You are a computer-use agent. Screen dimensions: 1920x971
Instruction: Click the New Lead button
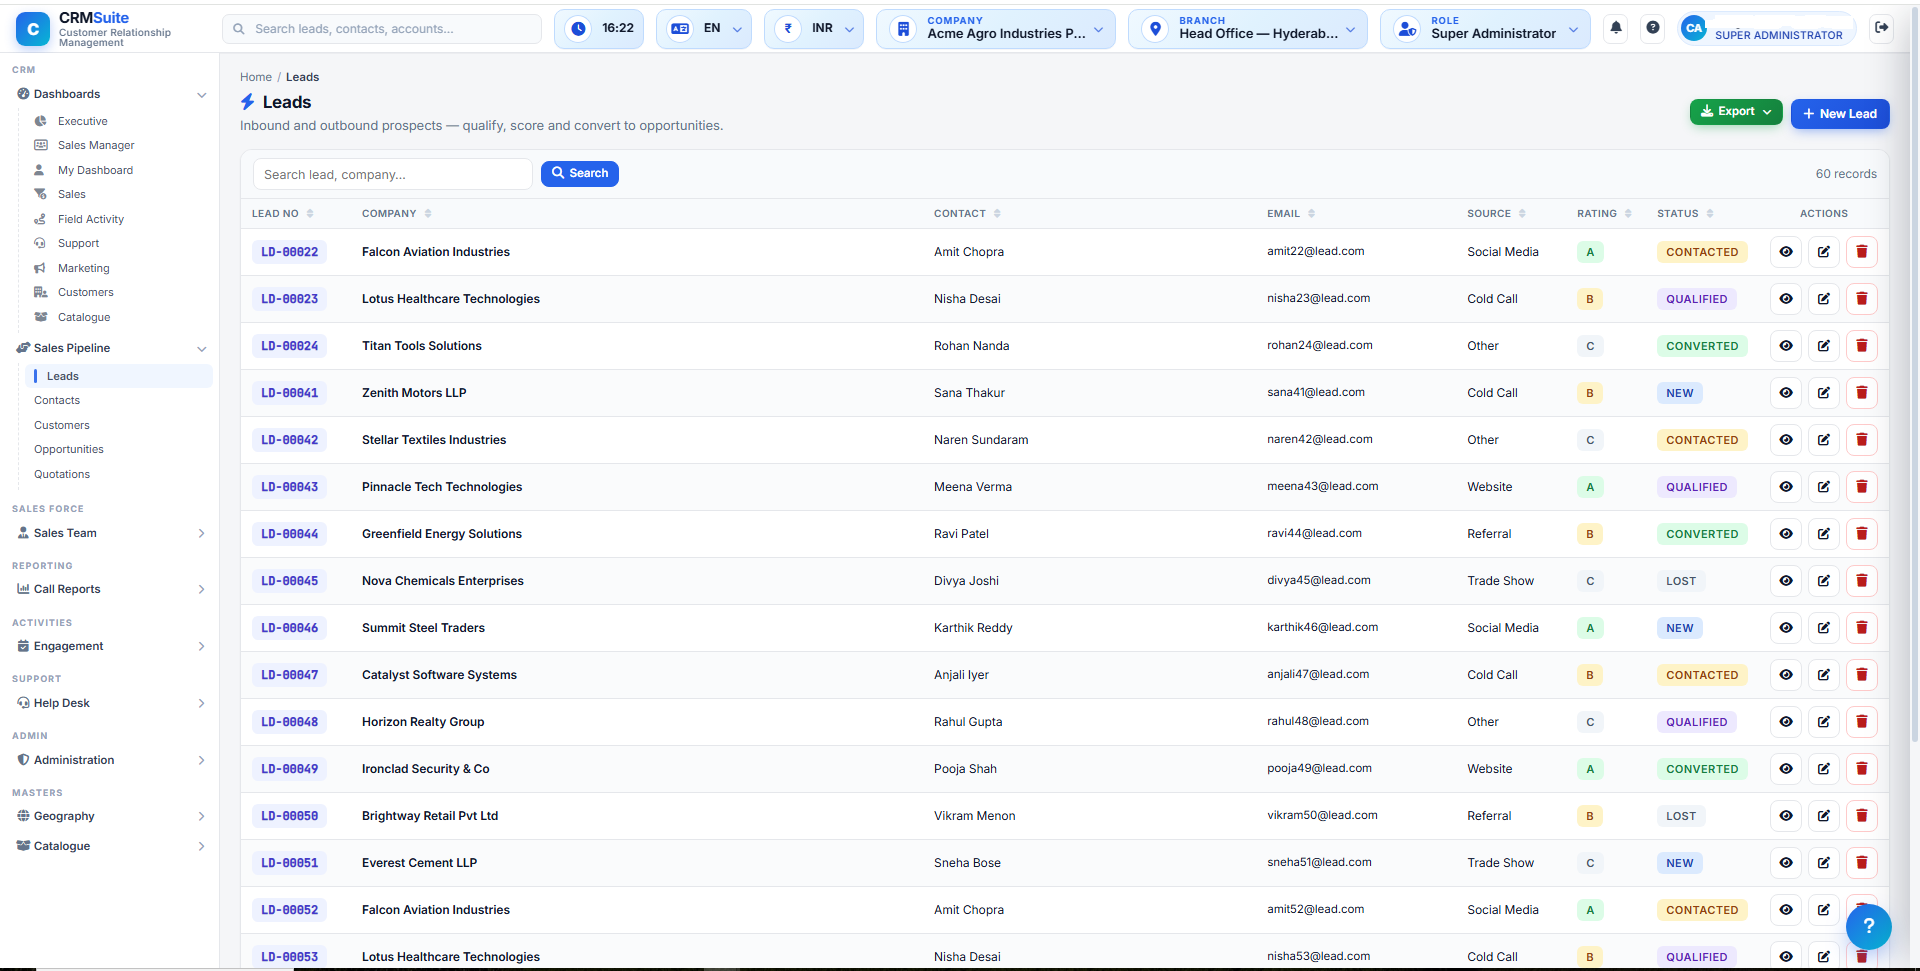1840,114
